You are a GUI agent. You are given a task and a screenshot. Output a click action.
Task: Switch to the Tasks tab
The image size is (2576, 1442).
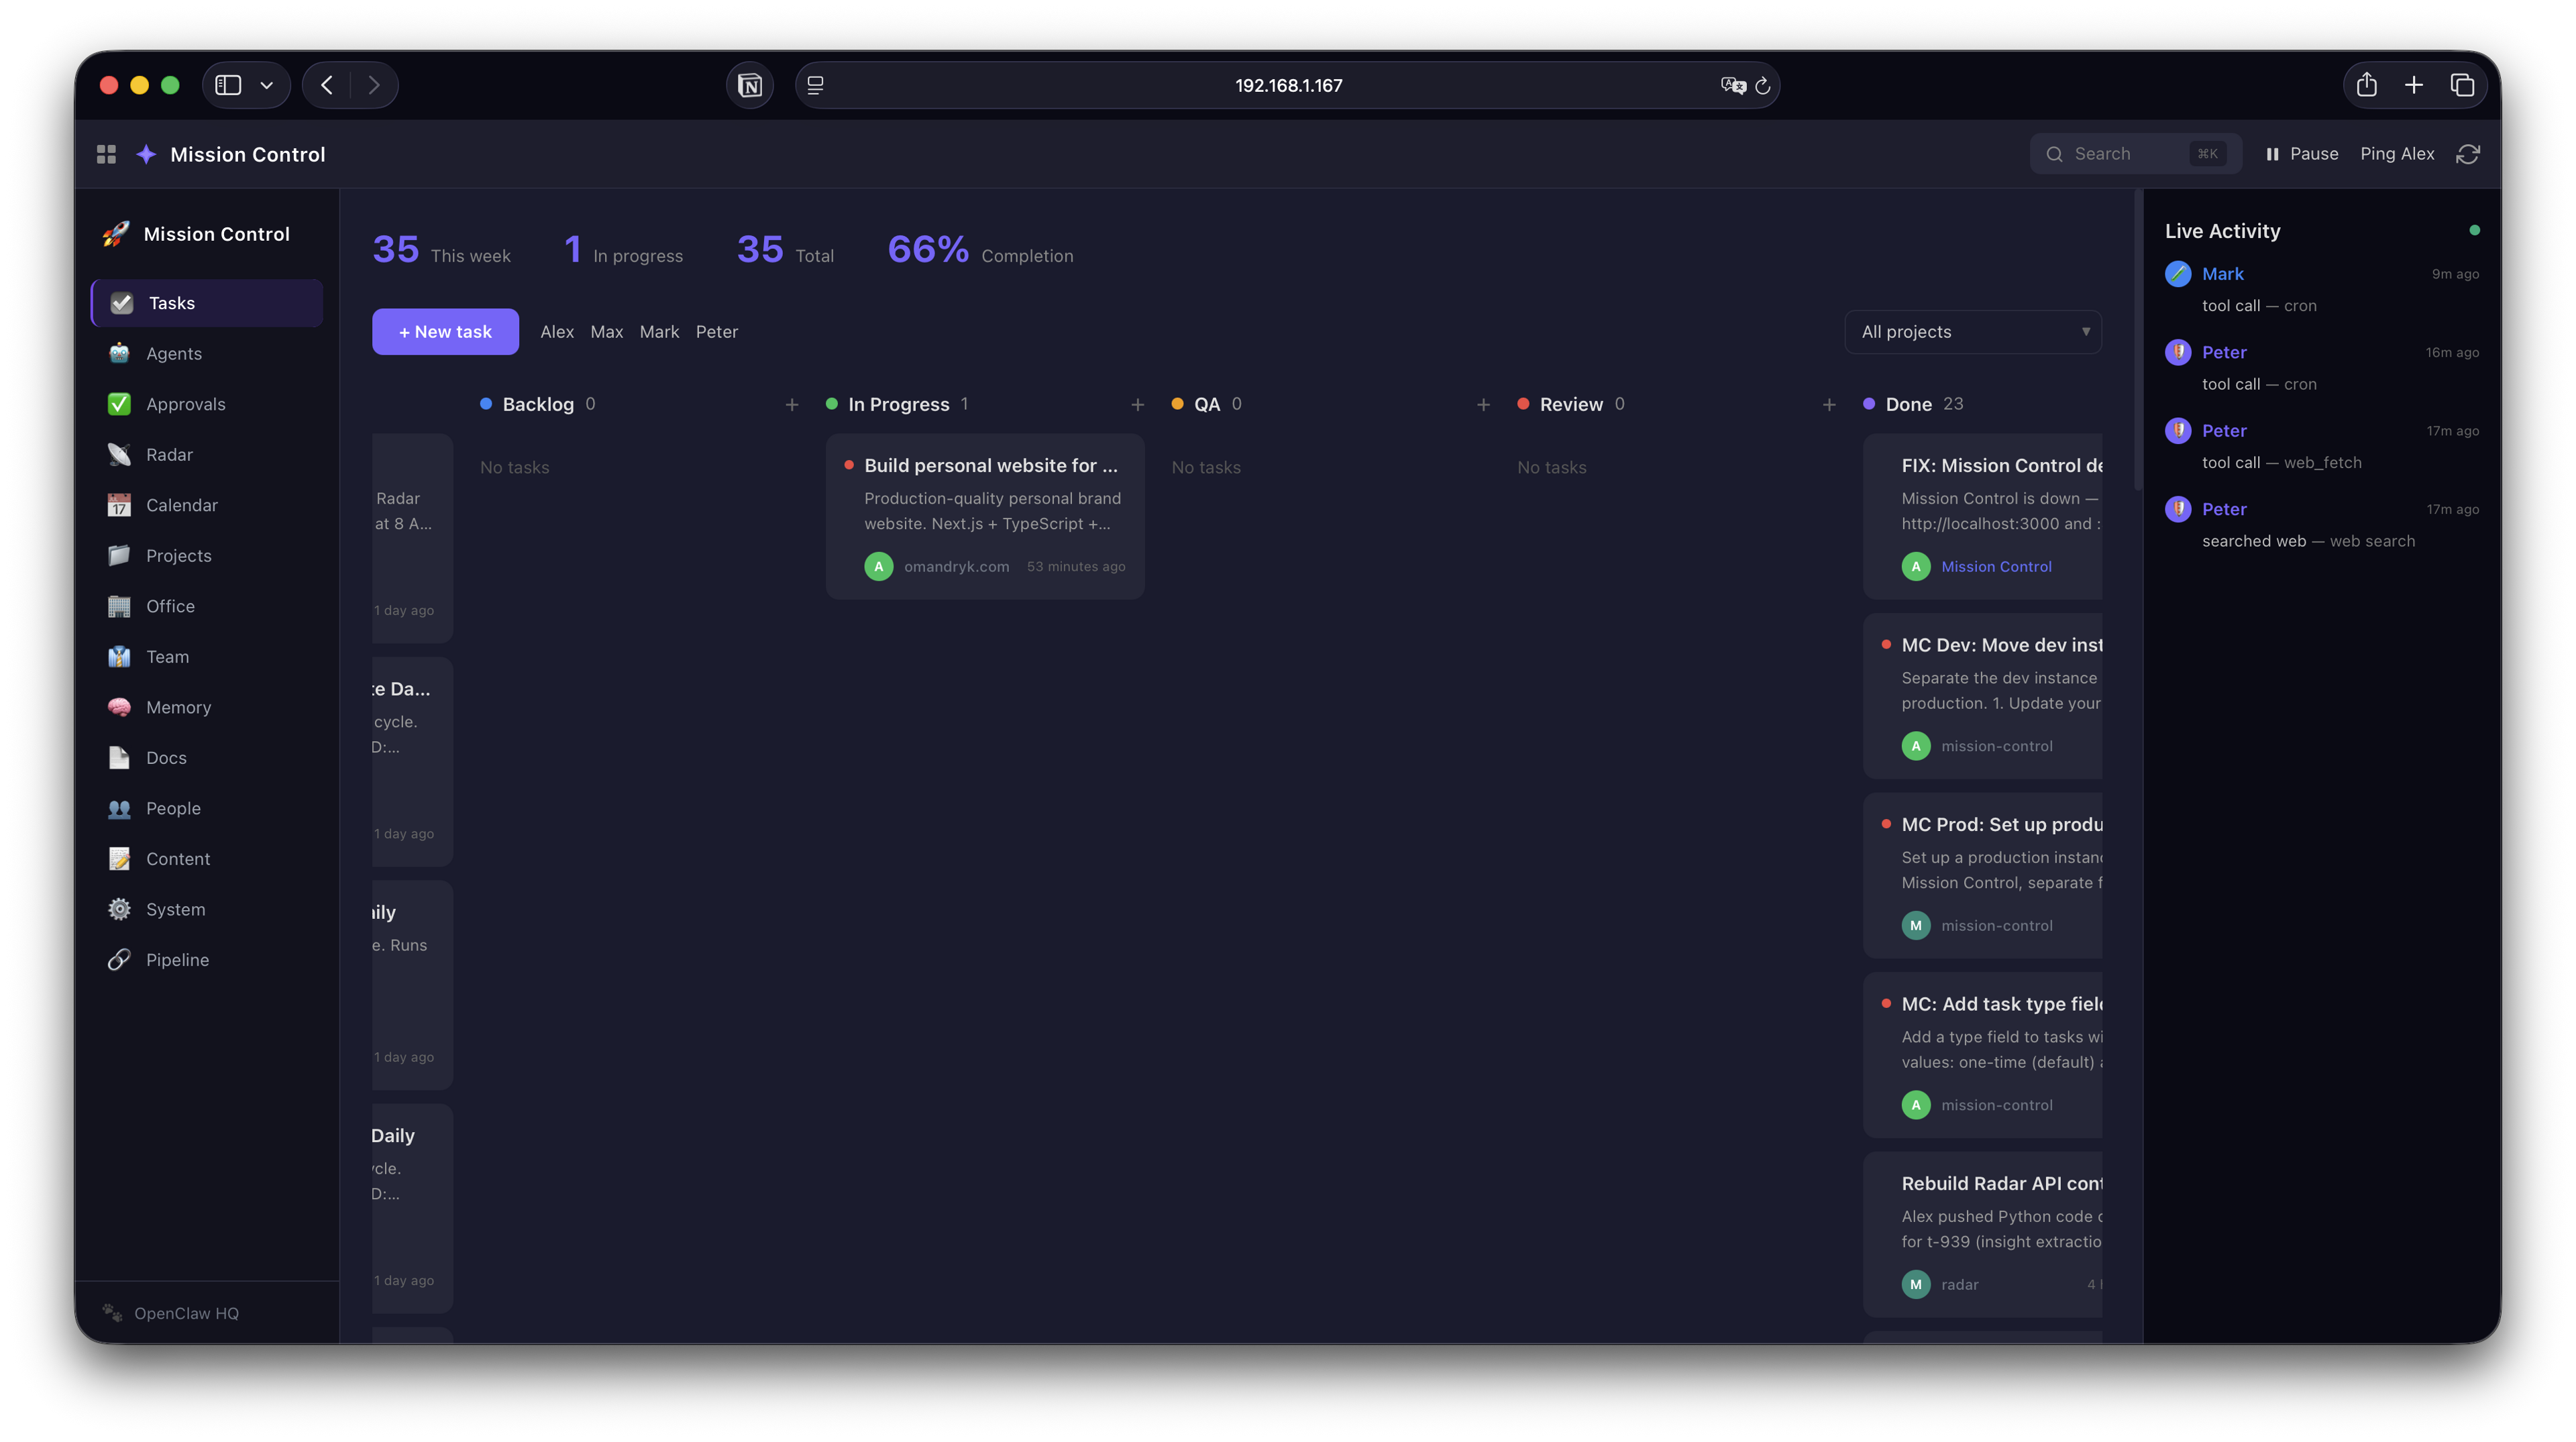click(171, 302)
